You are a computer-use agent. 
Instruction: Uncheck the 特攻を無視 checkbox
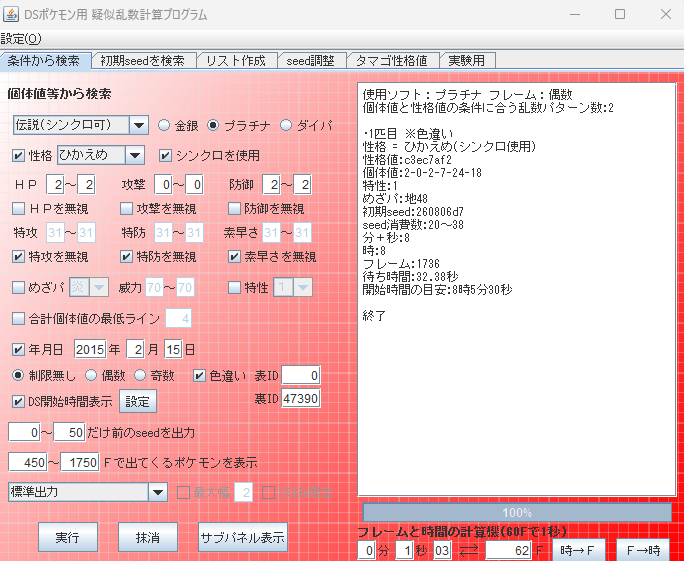tap(18, 257)
